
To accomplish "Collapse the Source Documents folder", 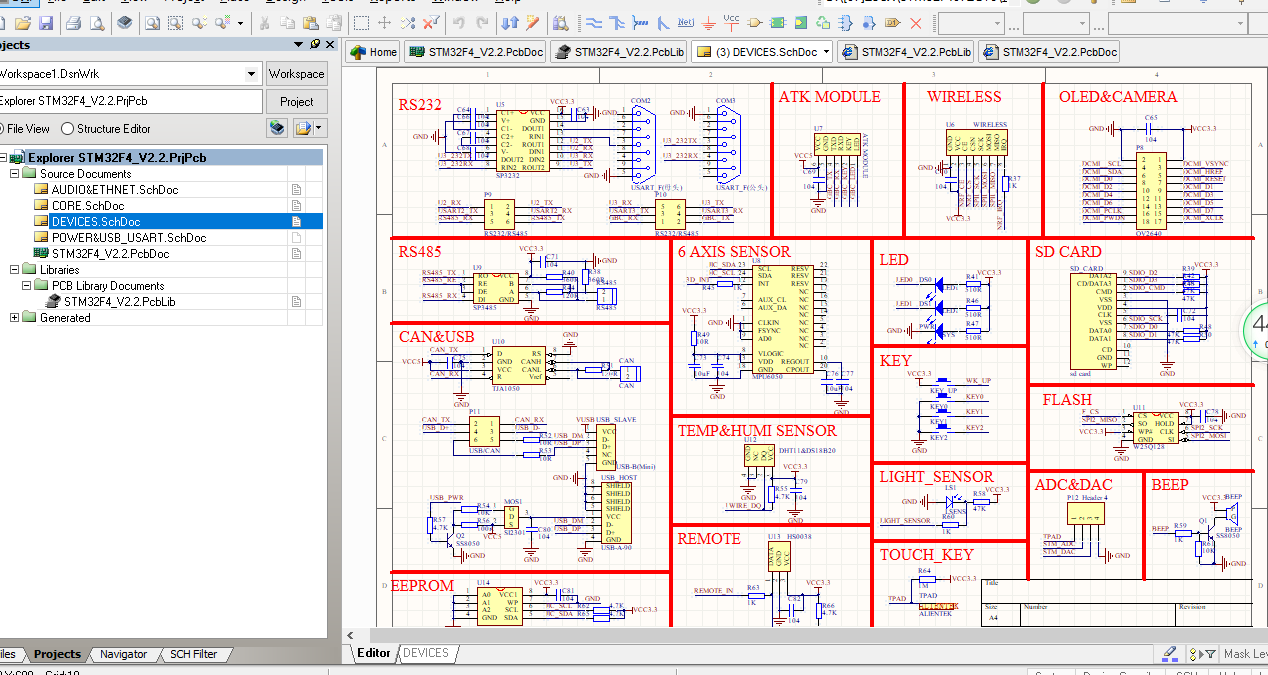I will (x=15, y=174).
